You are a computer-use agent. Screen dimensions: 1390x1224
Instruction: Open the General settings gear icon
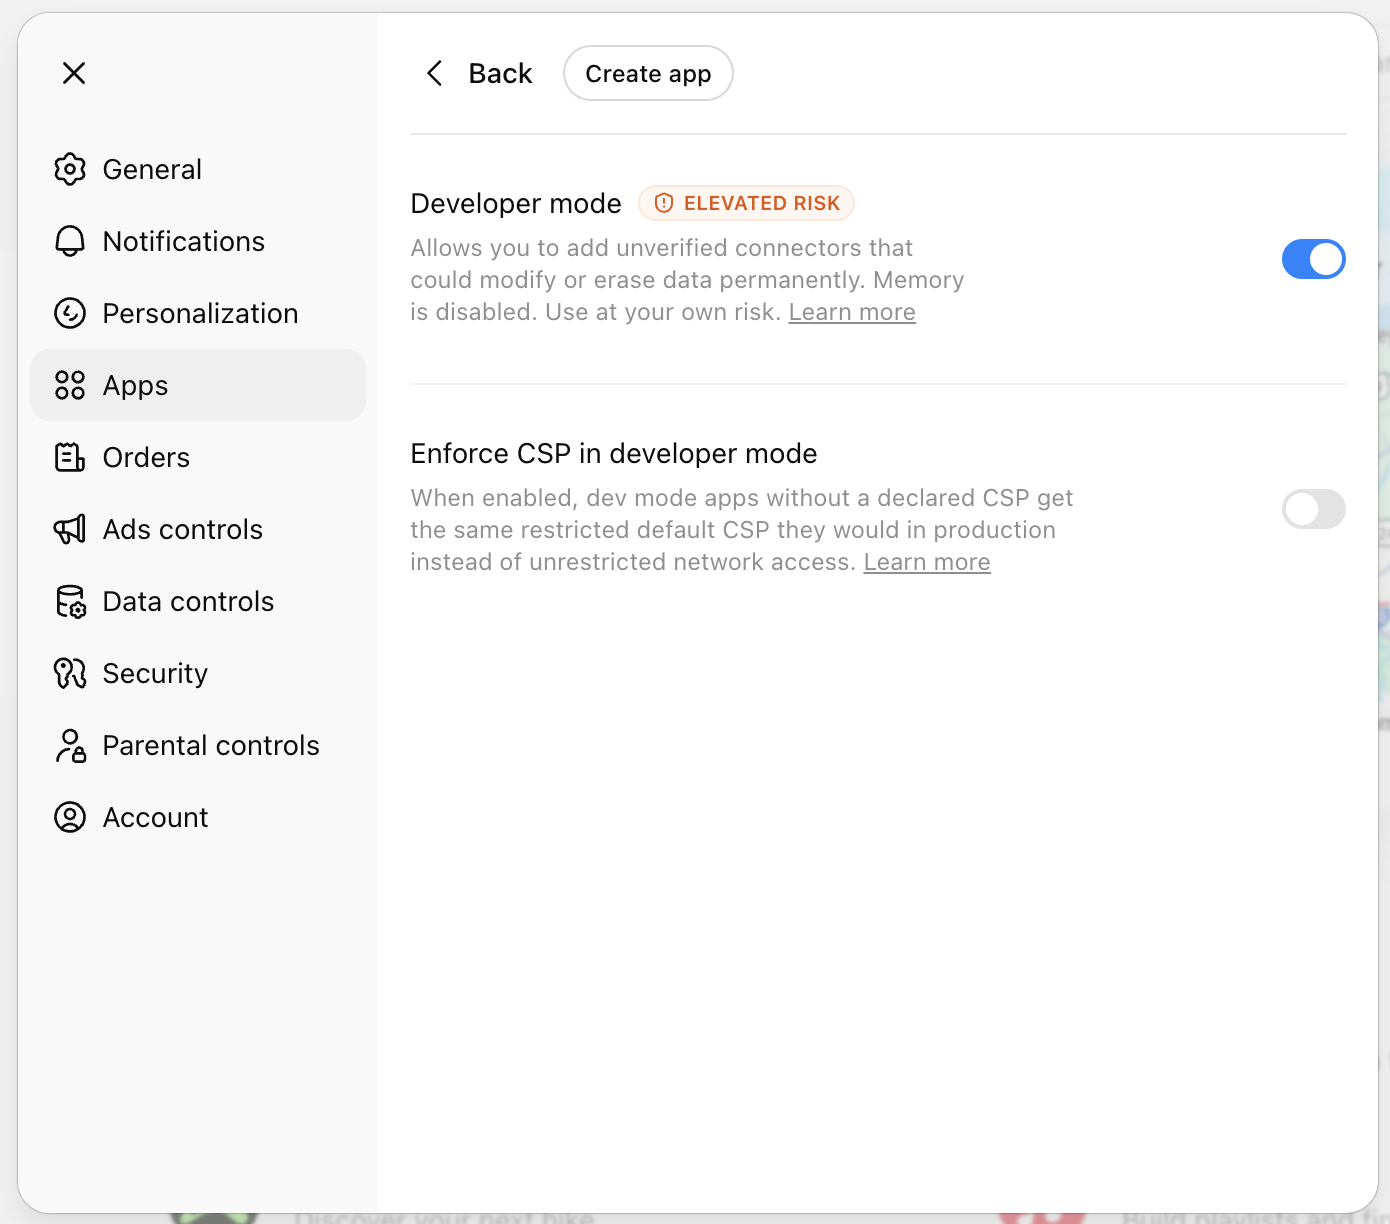point(70,169)
